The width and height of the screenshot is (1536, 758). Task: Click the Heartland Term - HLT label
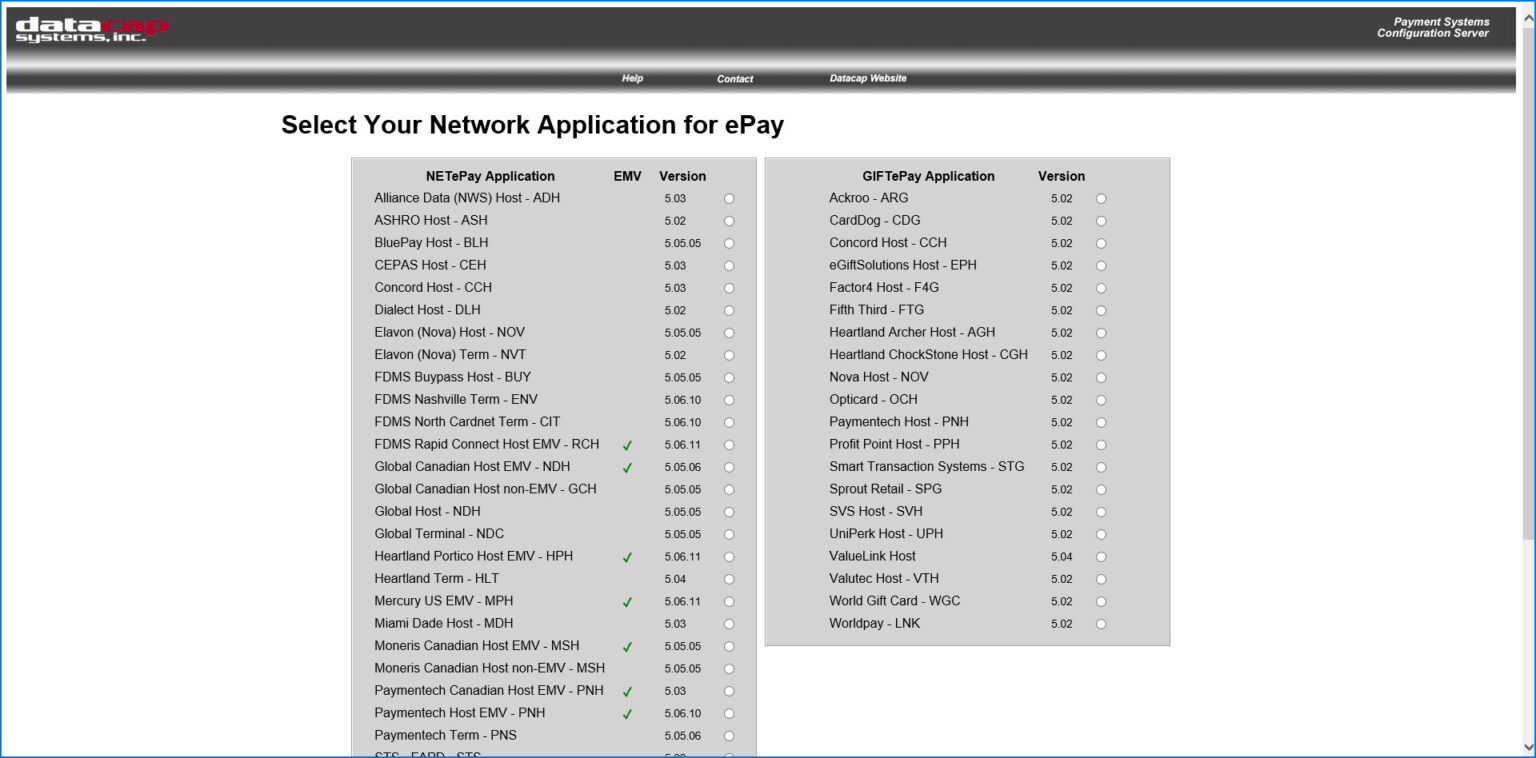click(436, 579)
